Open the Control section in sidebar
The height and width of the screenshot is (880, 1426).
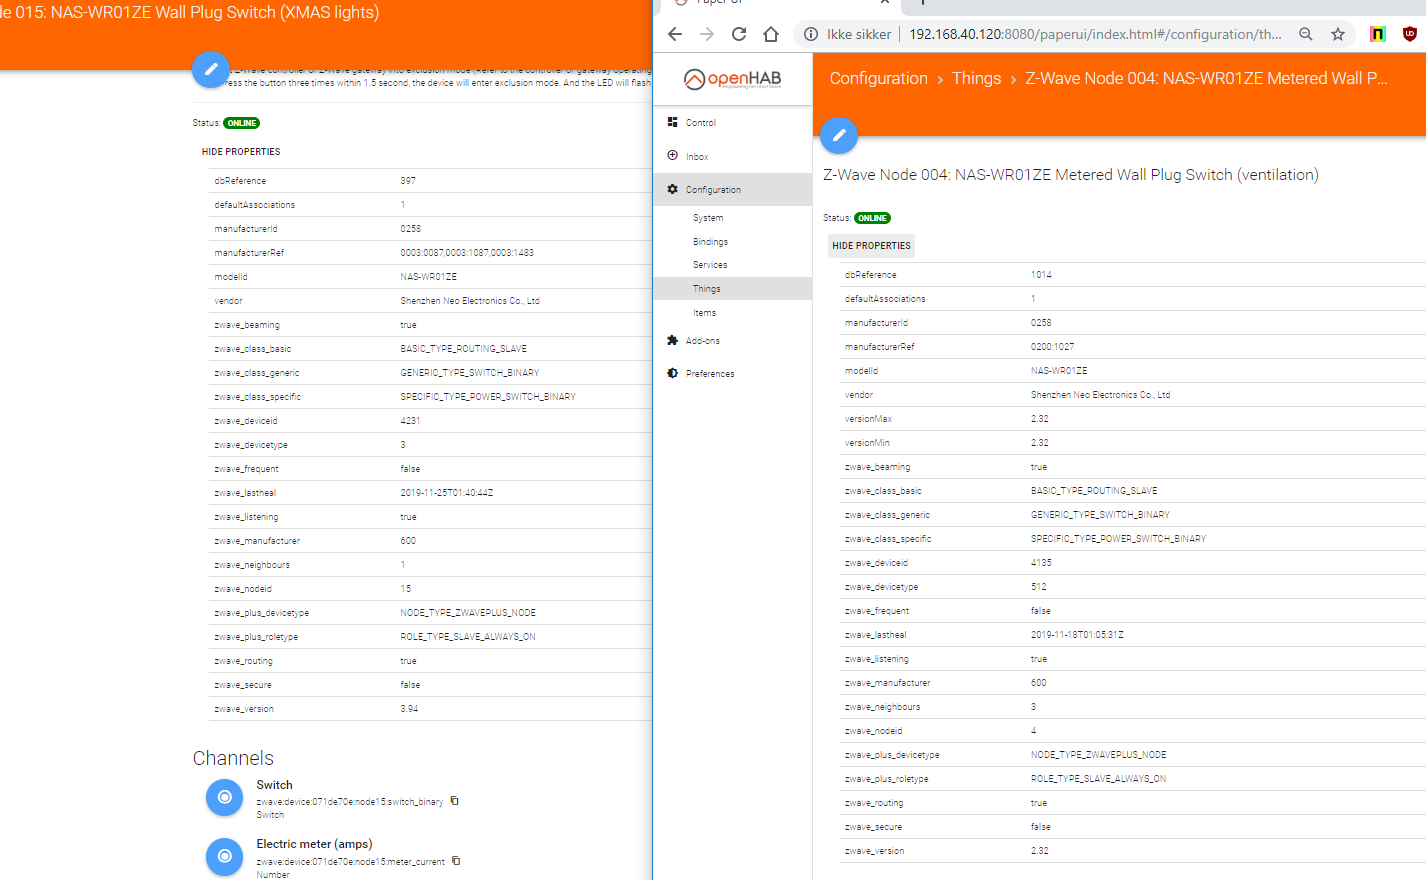[700, 123]
